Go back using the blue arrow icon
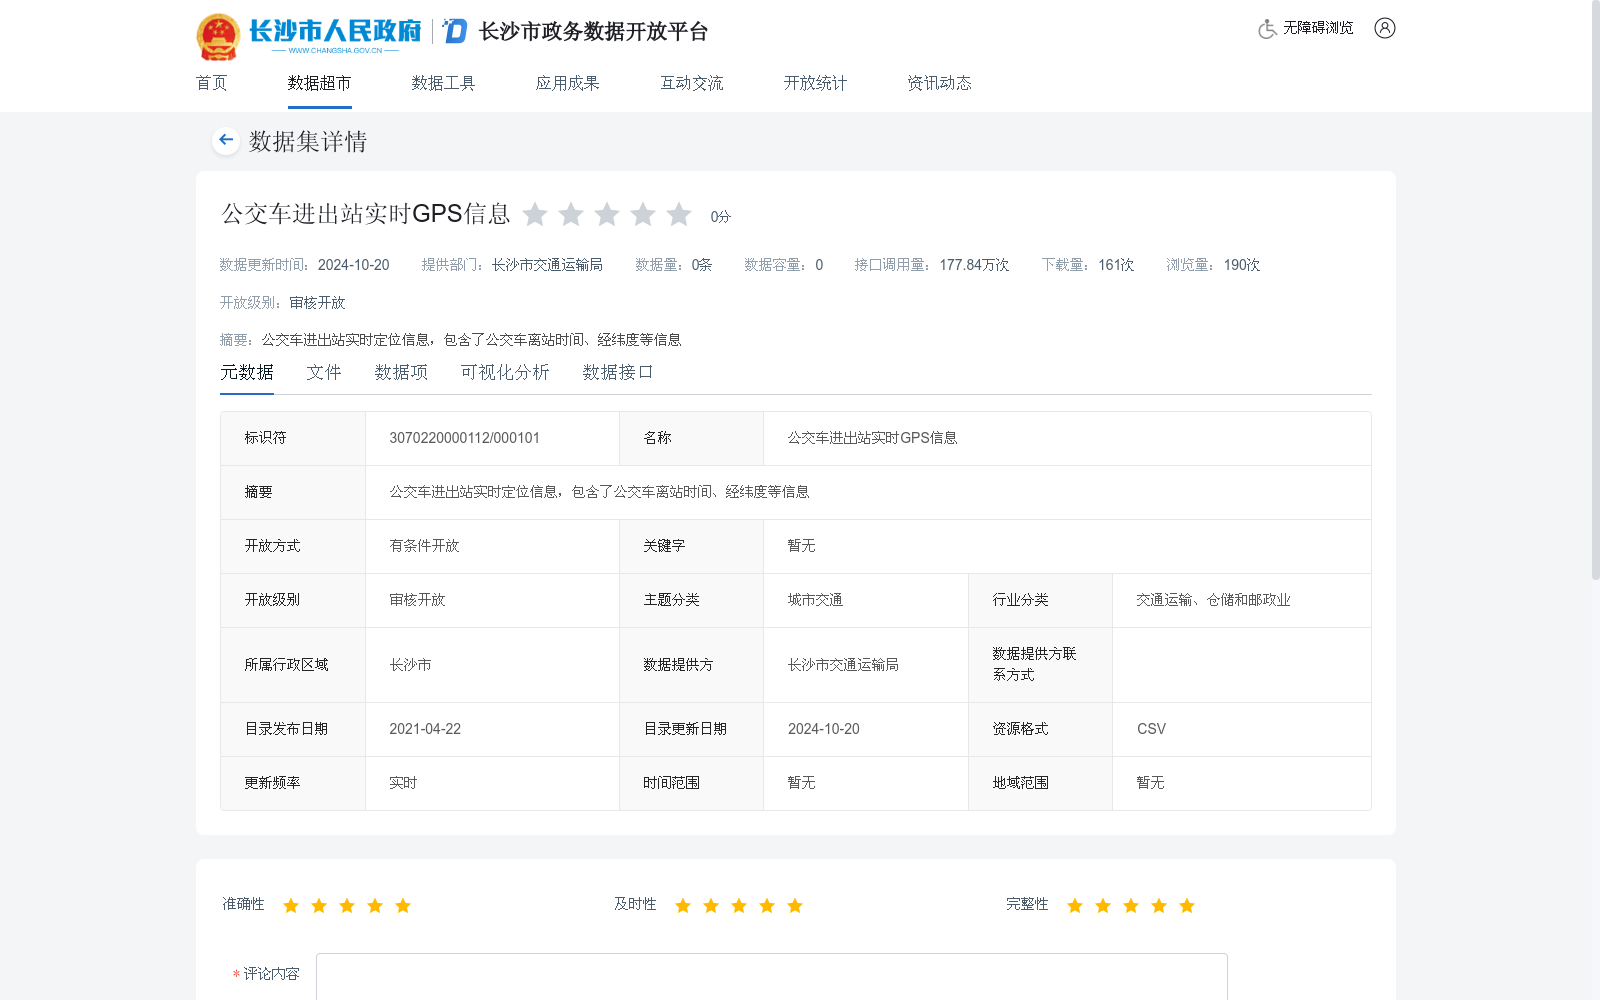 click(x=226, y=140)
